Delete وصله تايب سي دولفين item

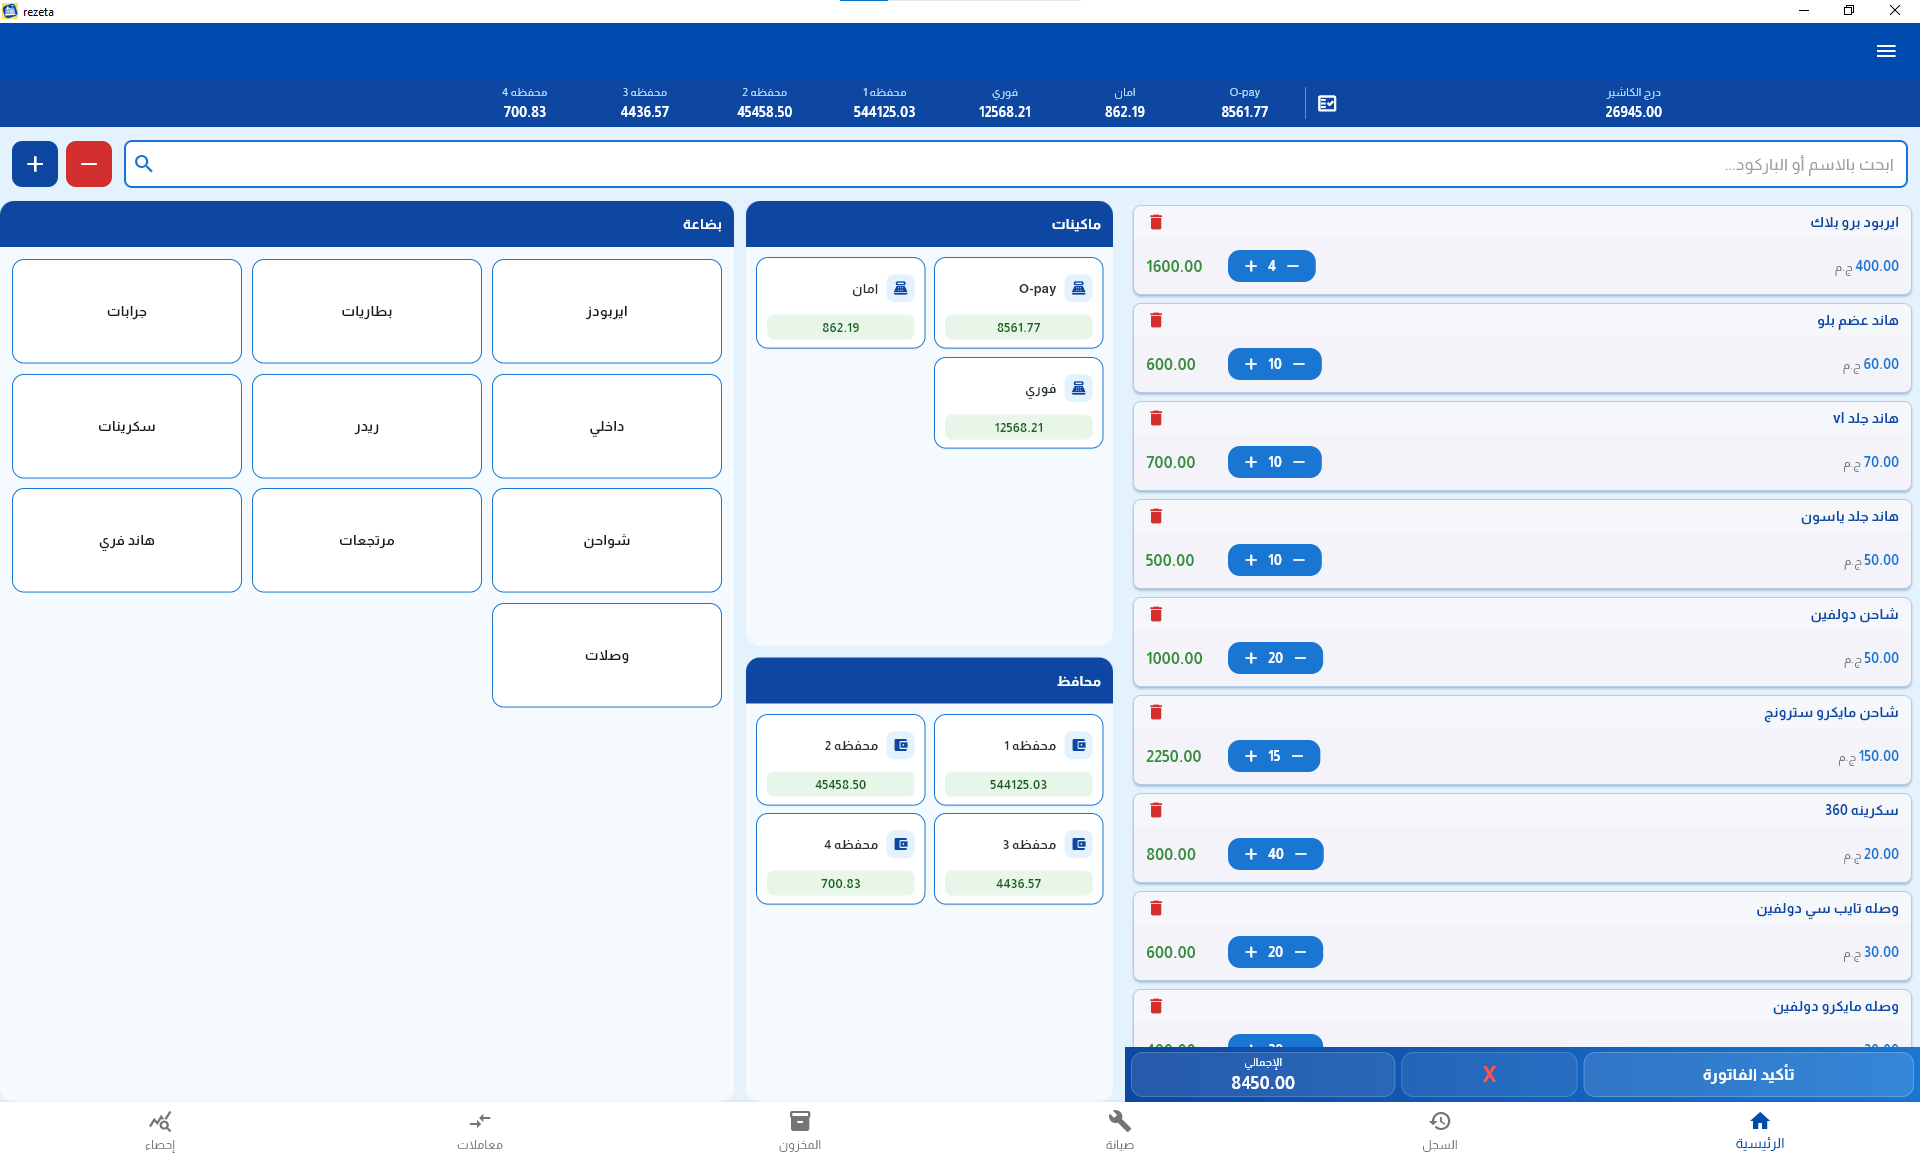1156,908
